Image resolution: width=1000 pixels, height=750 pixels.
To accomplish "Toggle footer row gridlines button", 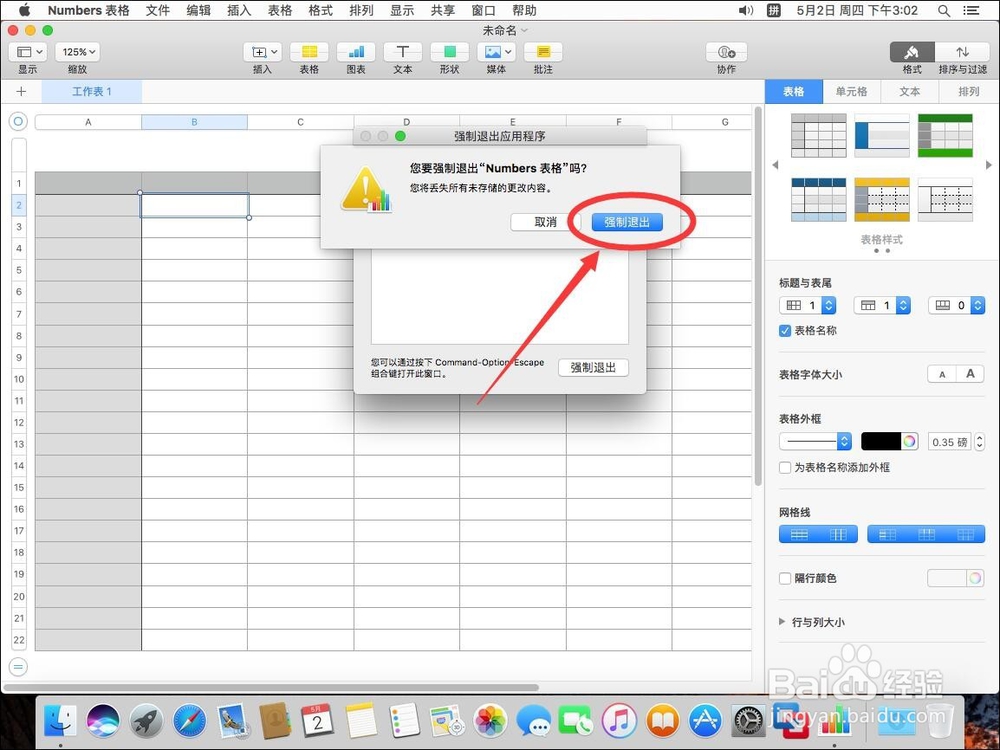I will [966, 534].
